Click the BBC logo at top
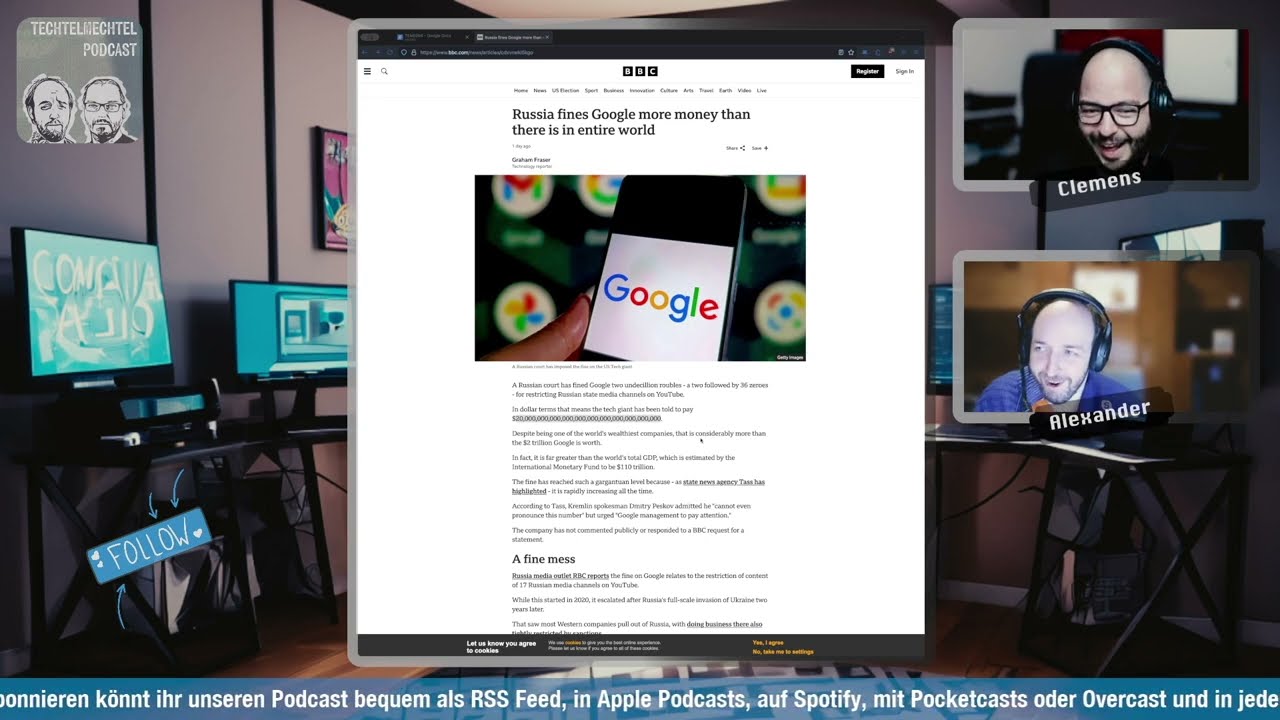 (640, 71)
